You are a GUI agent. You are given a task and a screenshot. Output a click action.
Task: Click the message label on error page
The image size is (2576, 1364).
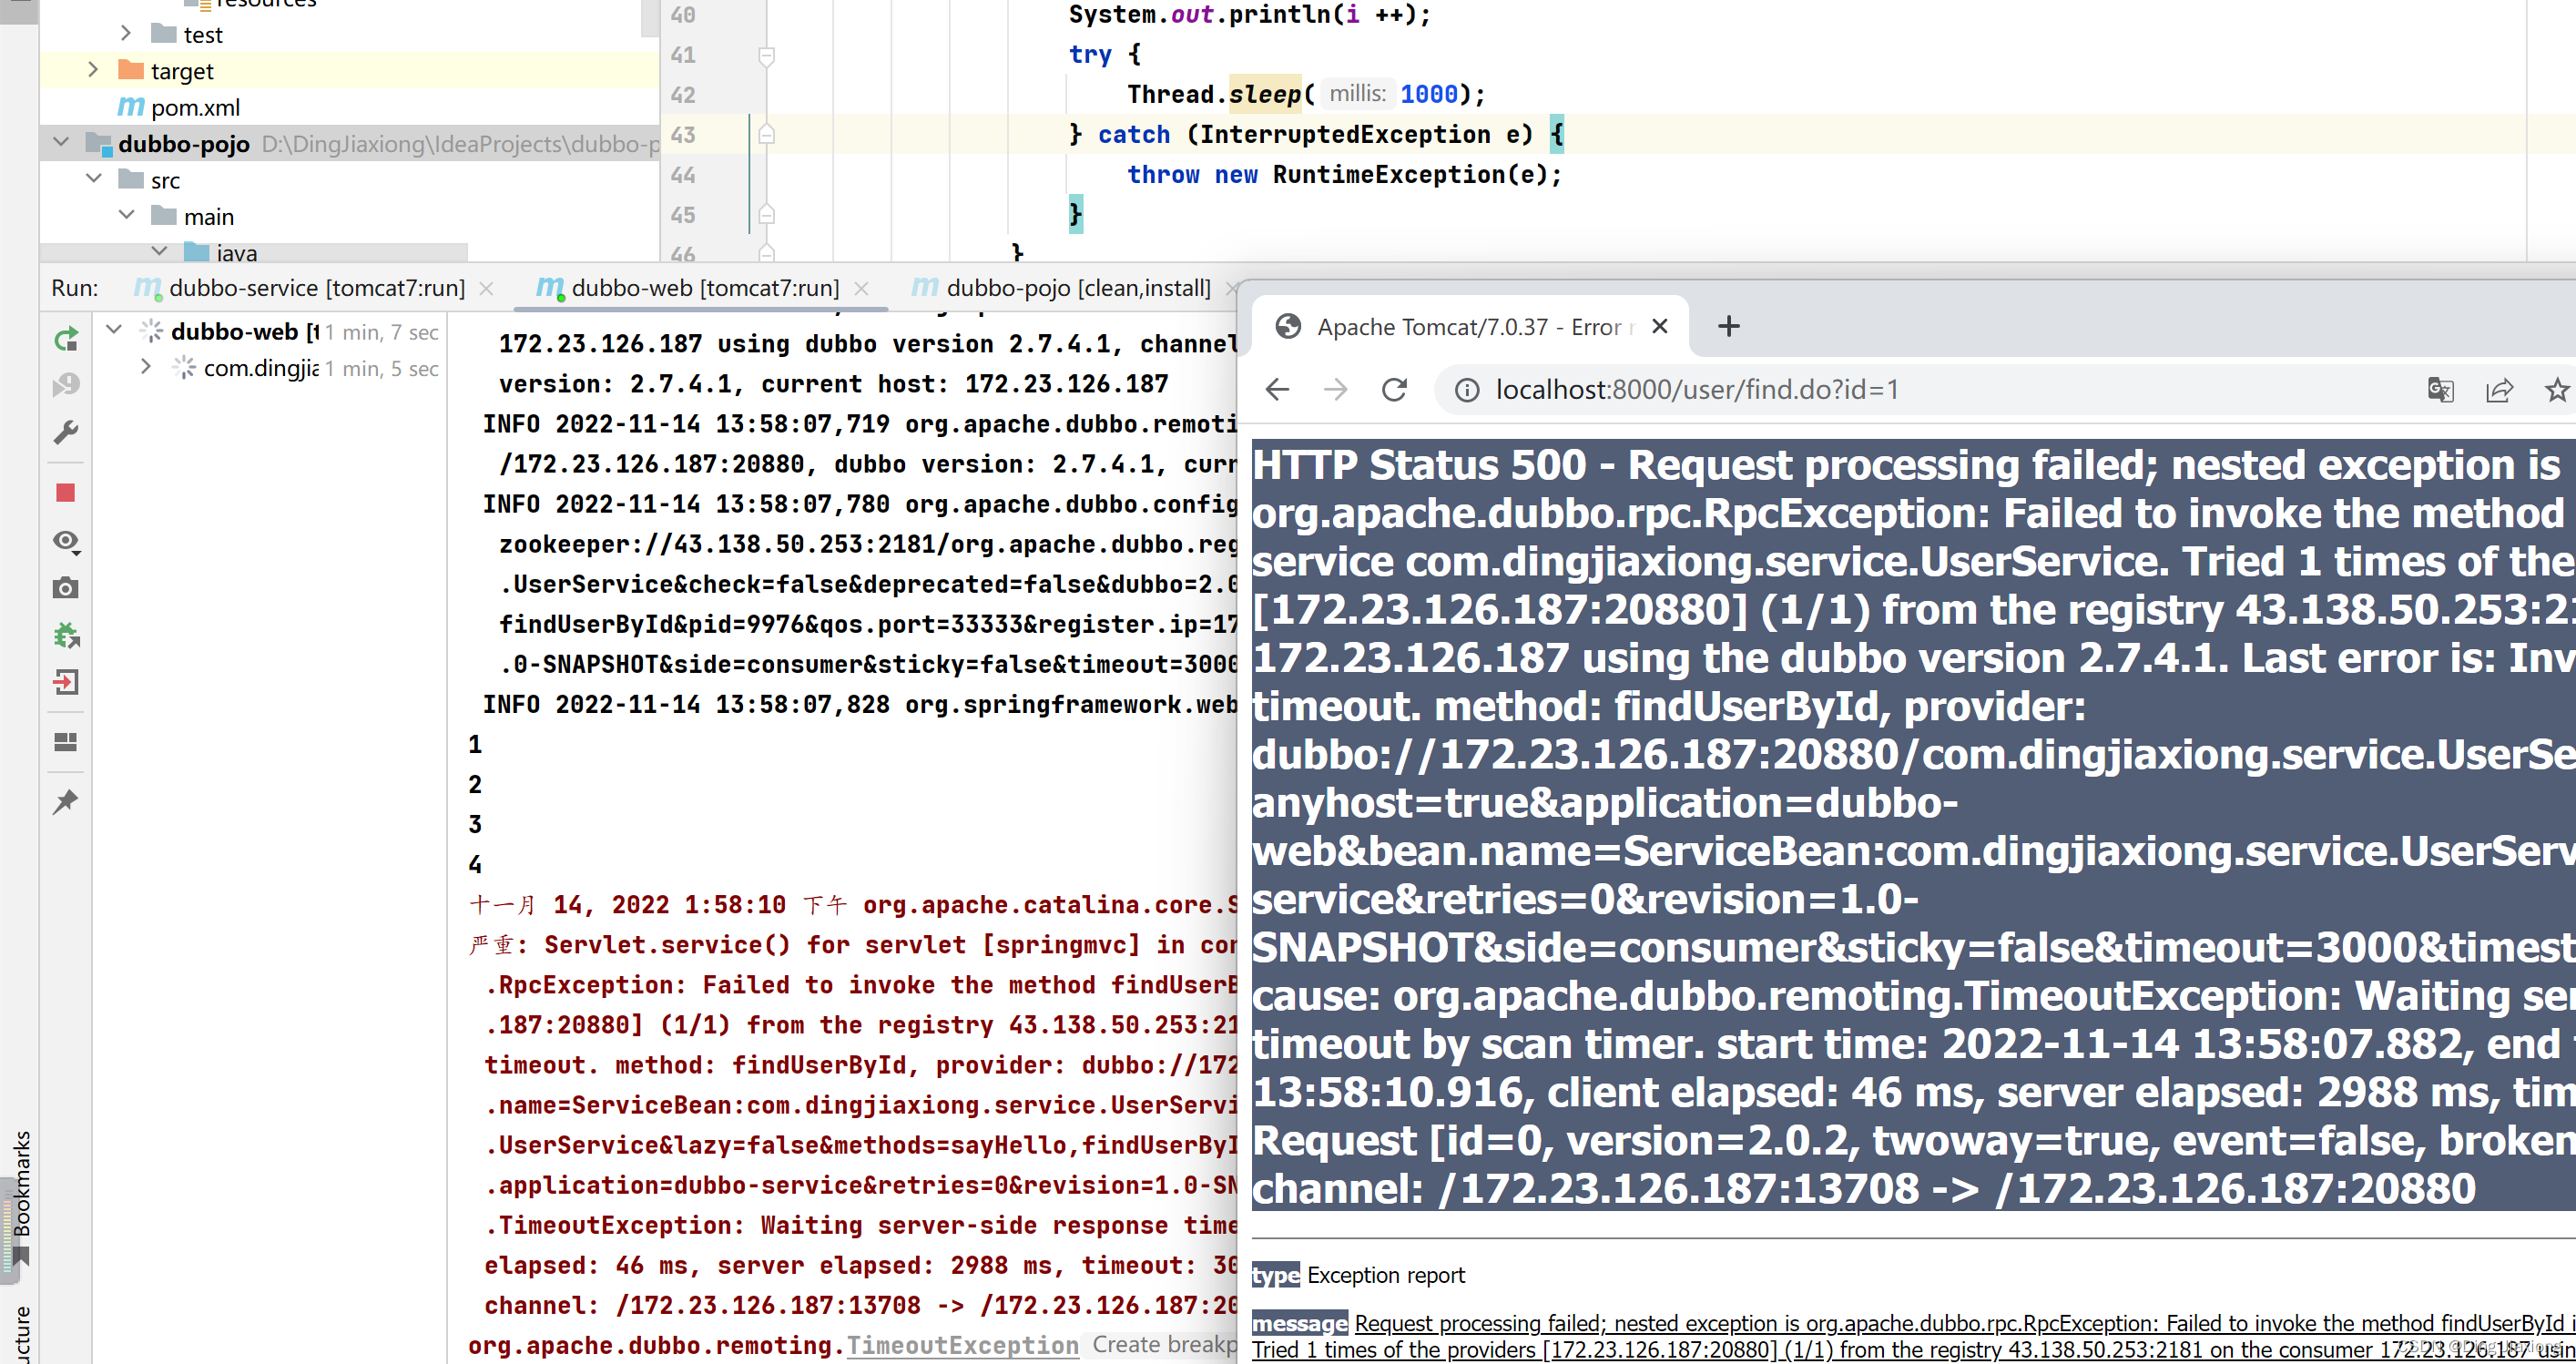coord(1300,1323)
